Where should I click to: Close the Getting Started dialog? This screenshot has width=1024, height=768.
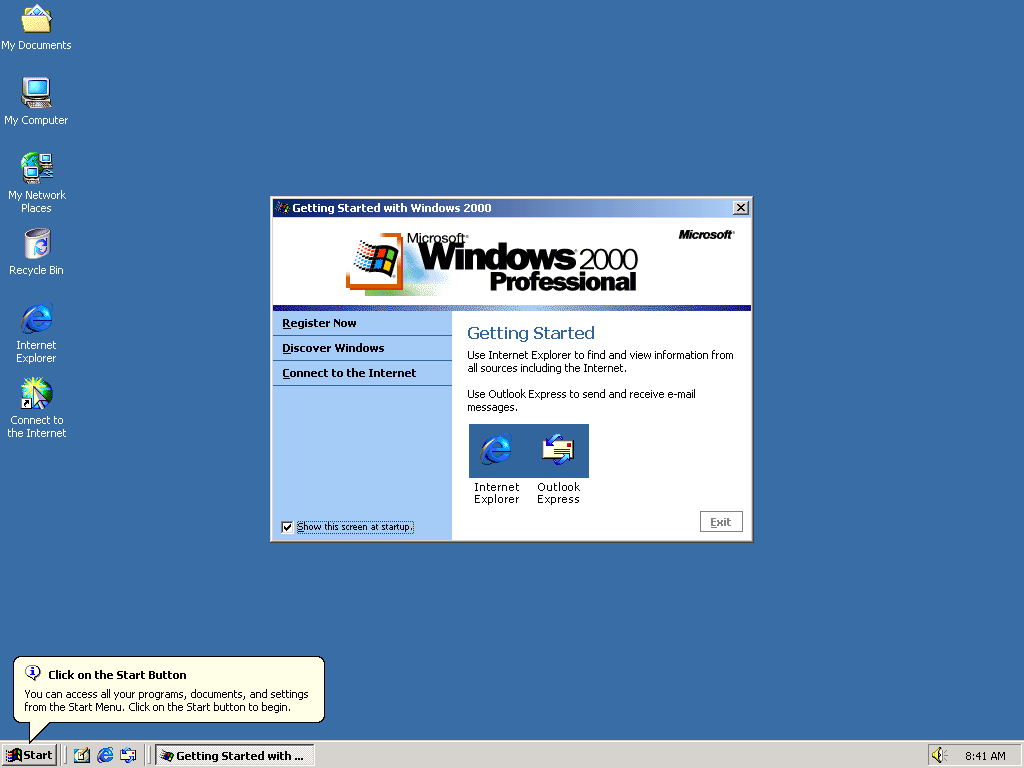click(x=741, y=208)
